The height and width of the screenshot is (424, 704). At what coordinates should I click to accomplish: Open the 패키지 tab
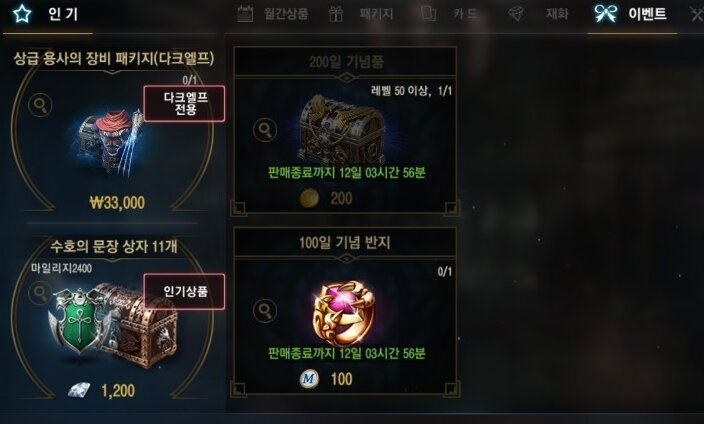coord(376,14)
